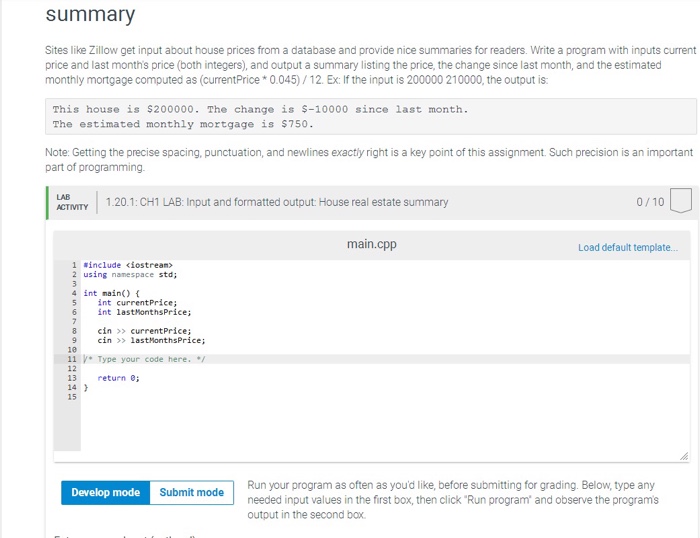
Task: Switch to Develop mode
Action: [105, 492]
